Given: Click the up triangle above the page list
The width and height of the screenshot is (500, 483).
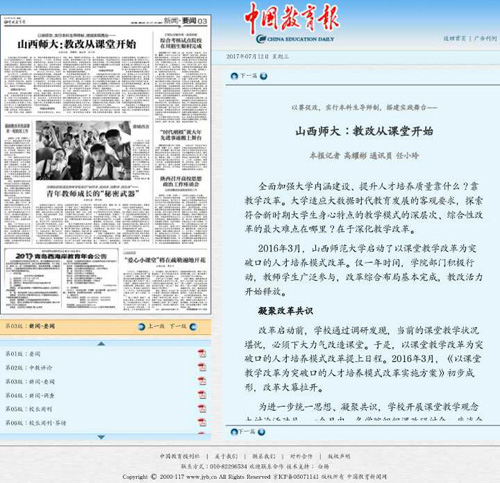Looking at the screenshot, I should 101,343.
